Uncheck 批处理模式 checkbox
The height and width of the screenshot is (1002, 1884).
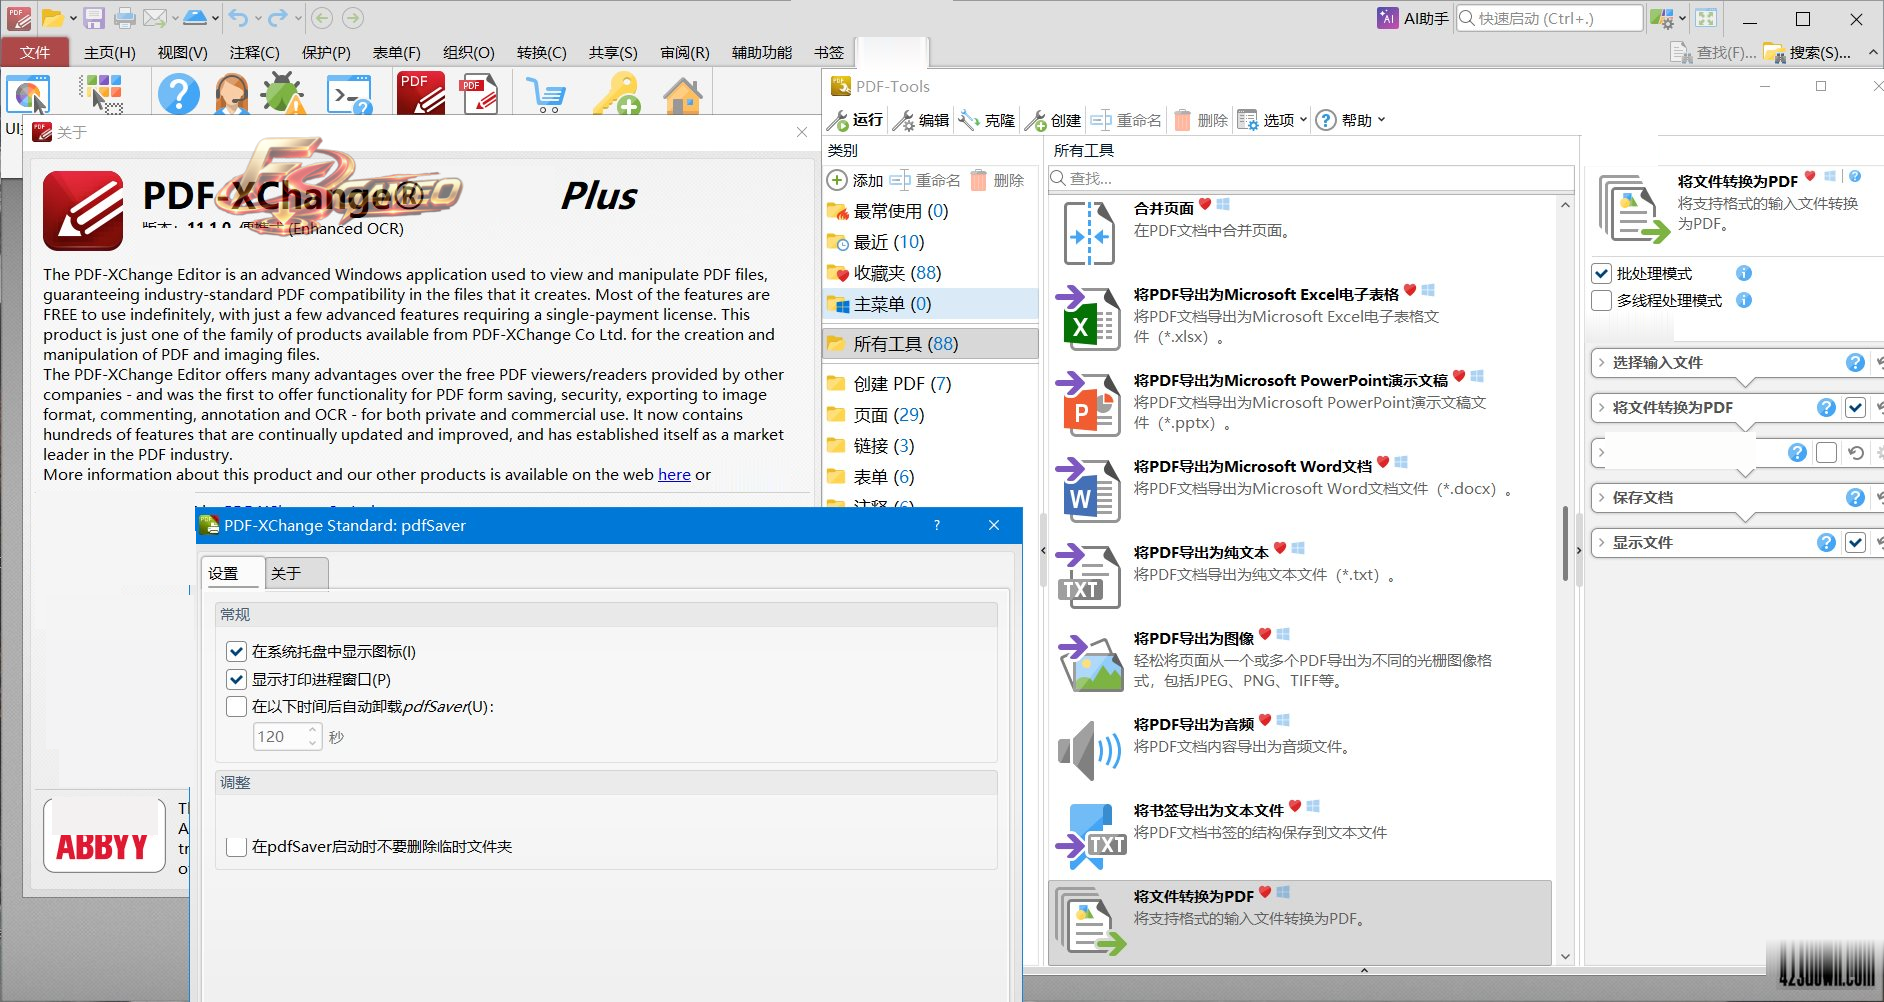pos(1602,273)
